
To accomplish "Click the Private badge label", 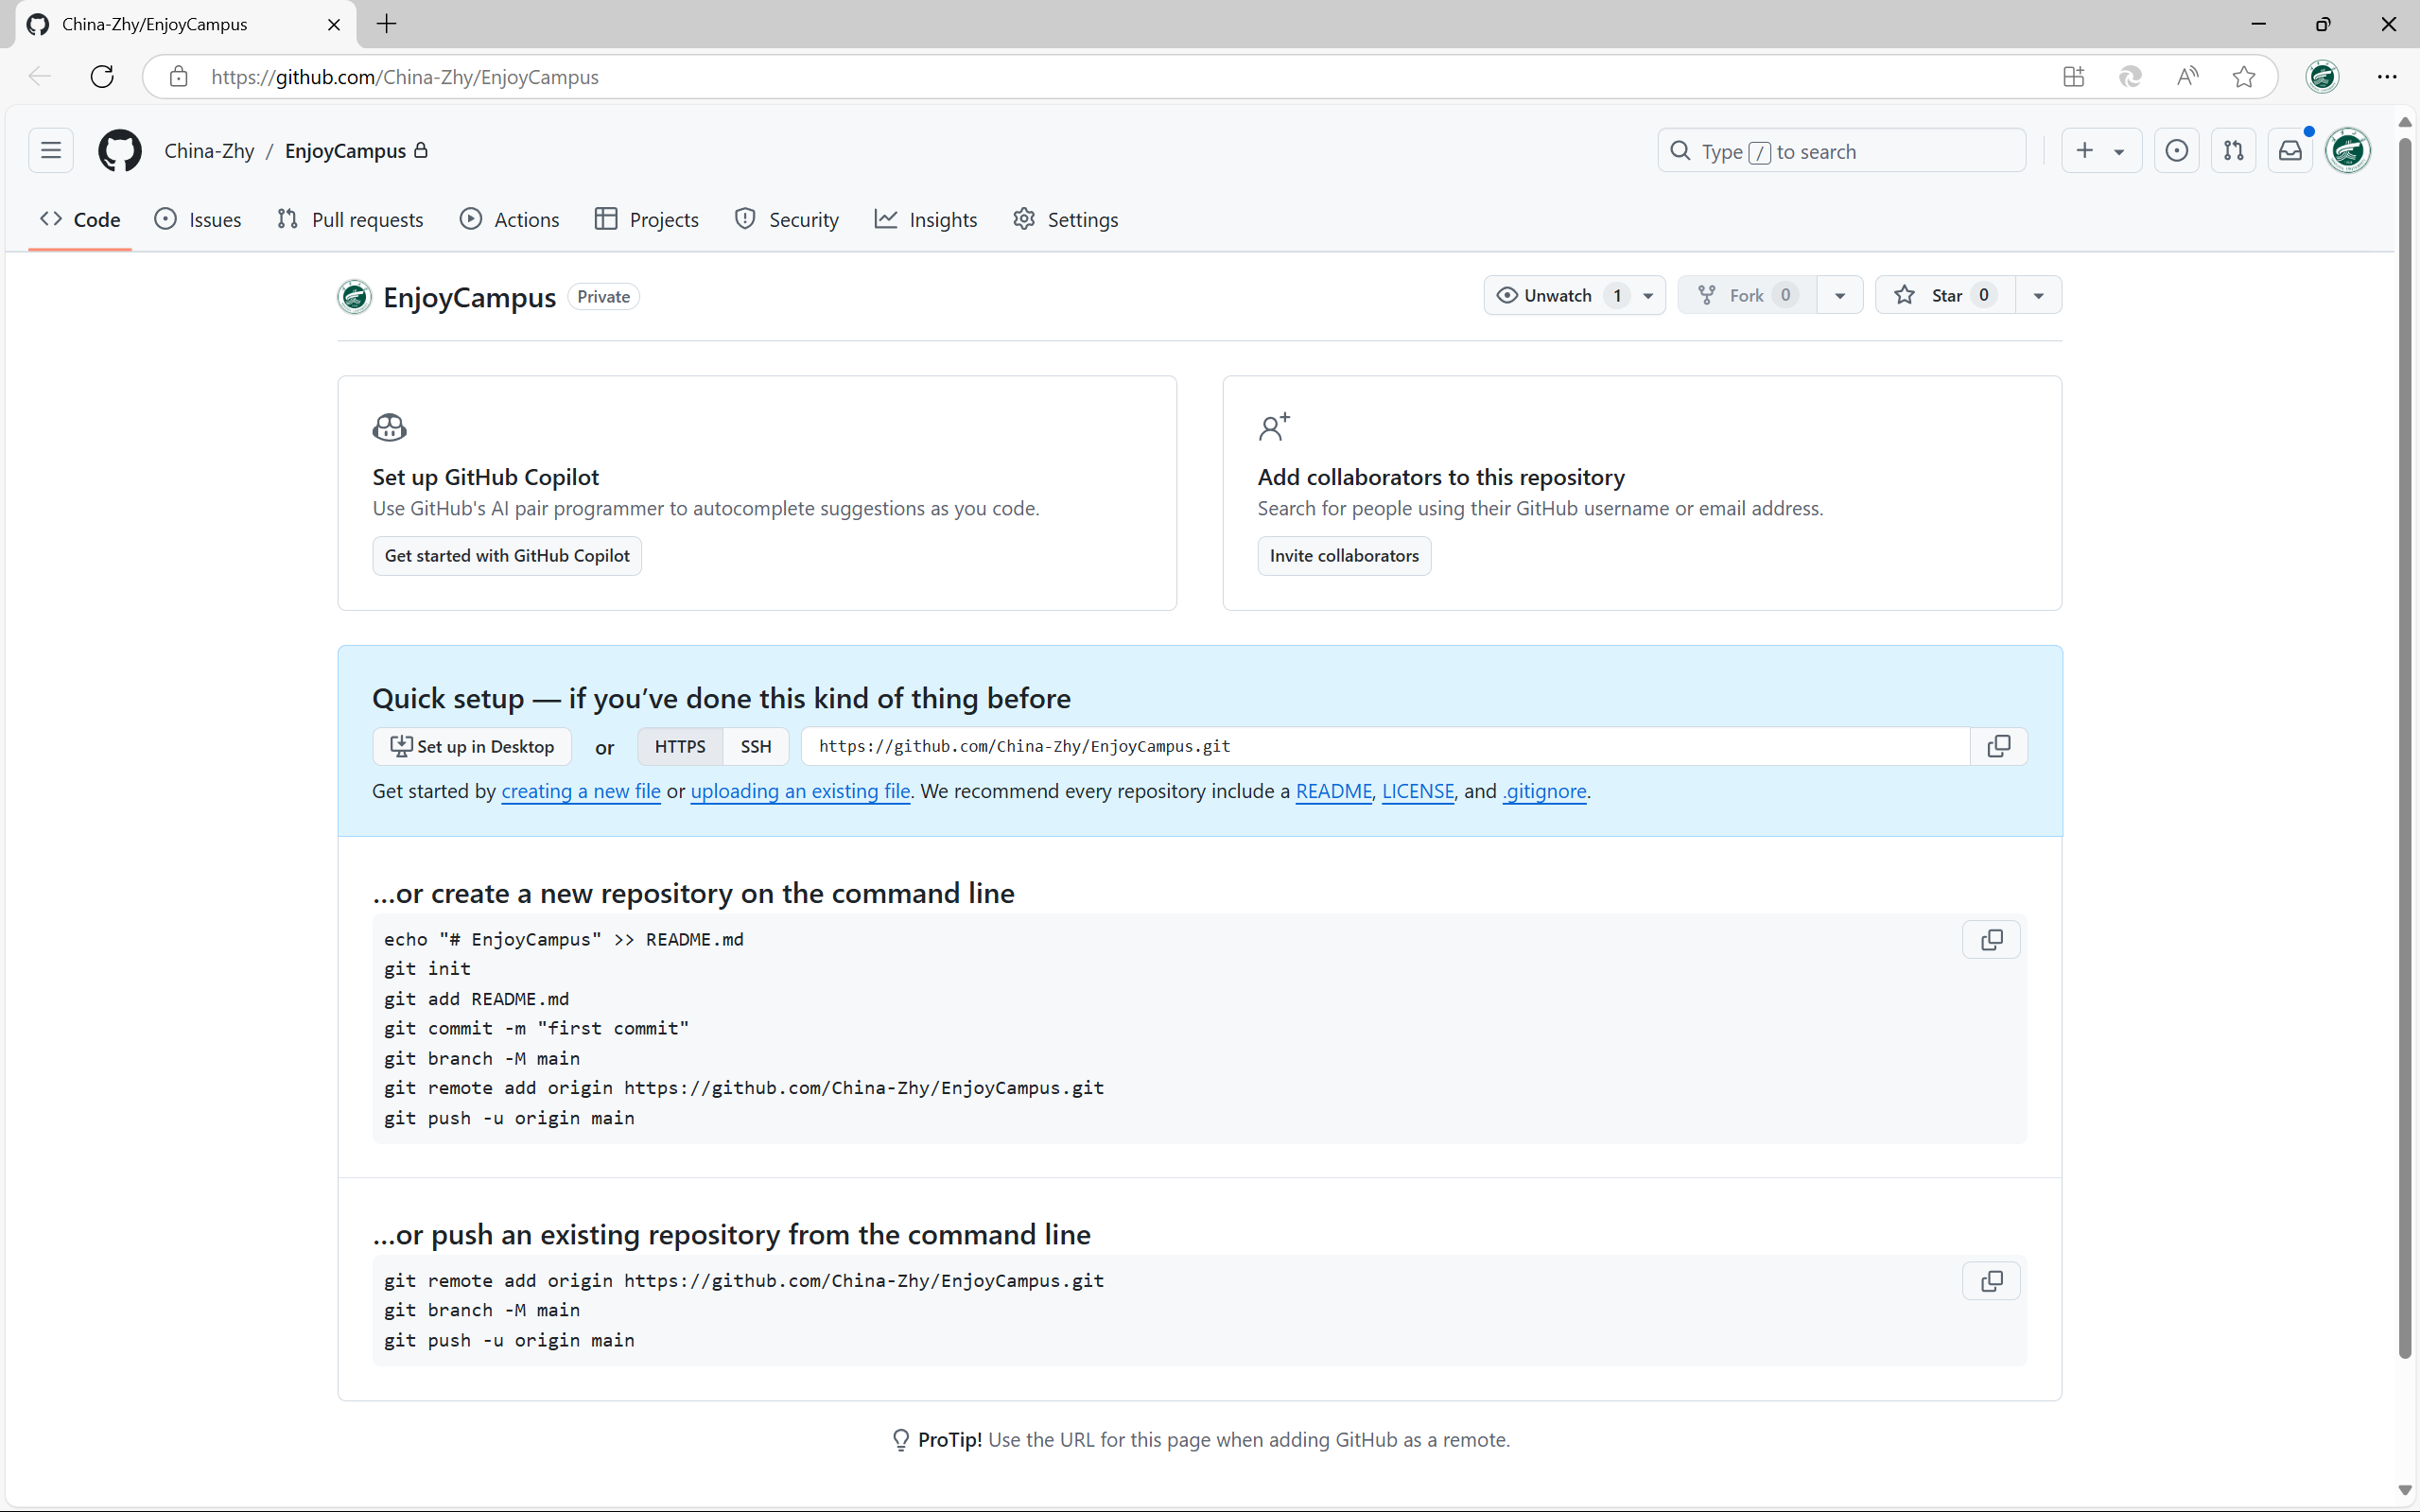I will point(603,297).
